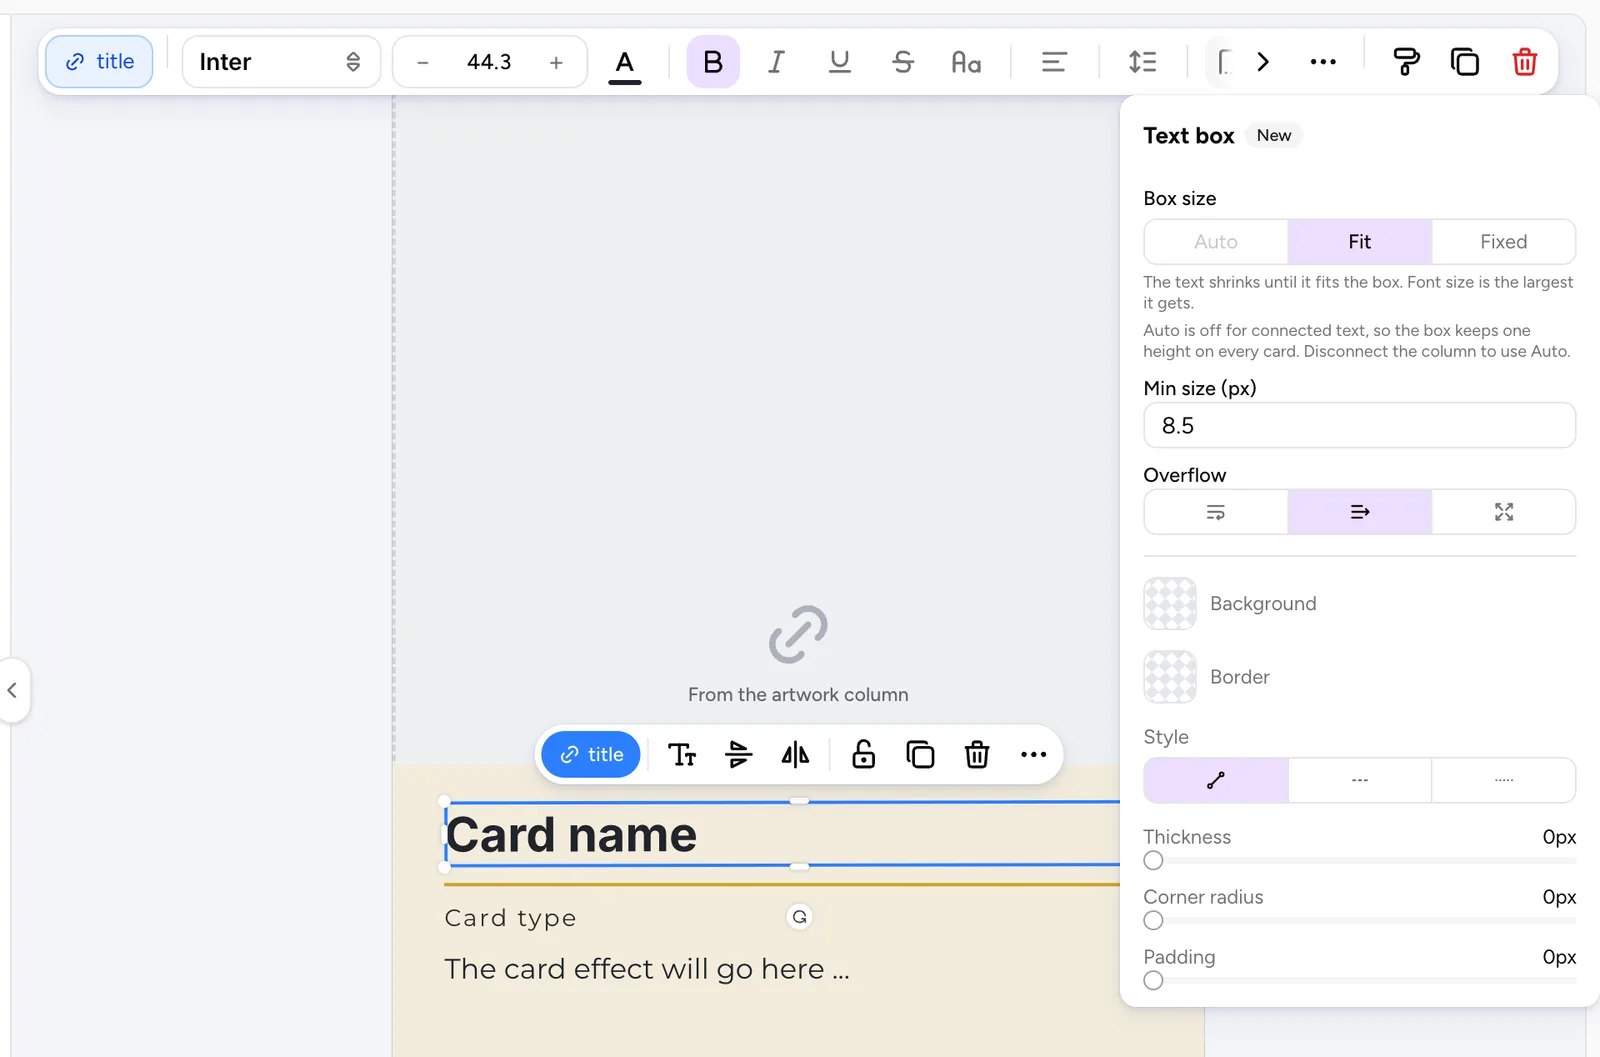
Task: Choose the single-line arrow overflow option
Action: (1360, 512)
